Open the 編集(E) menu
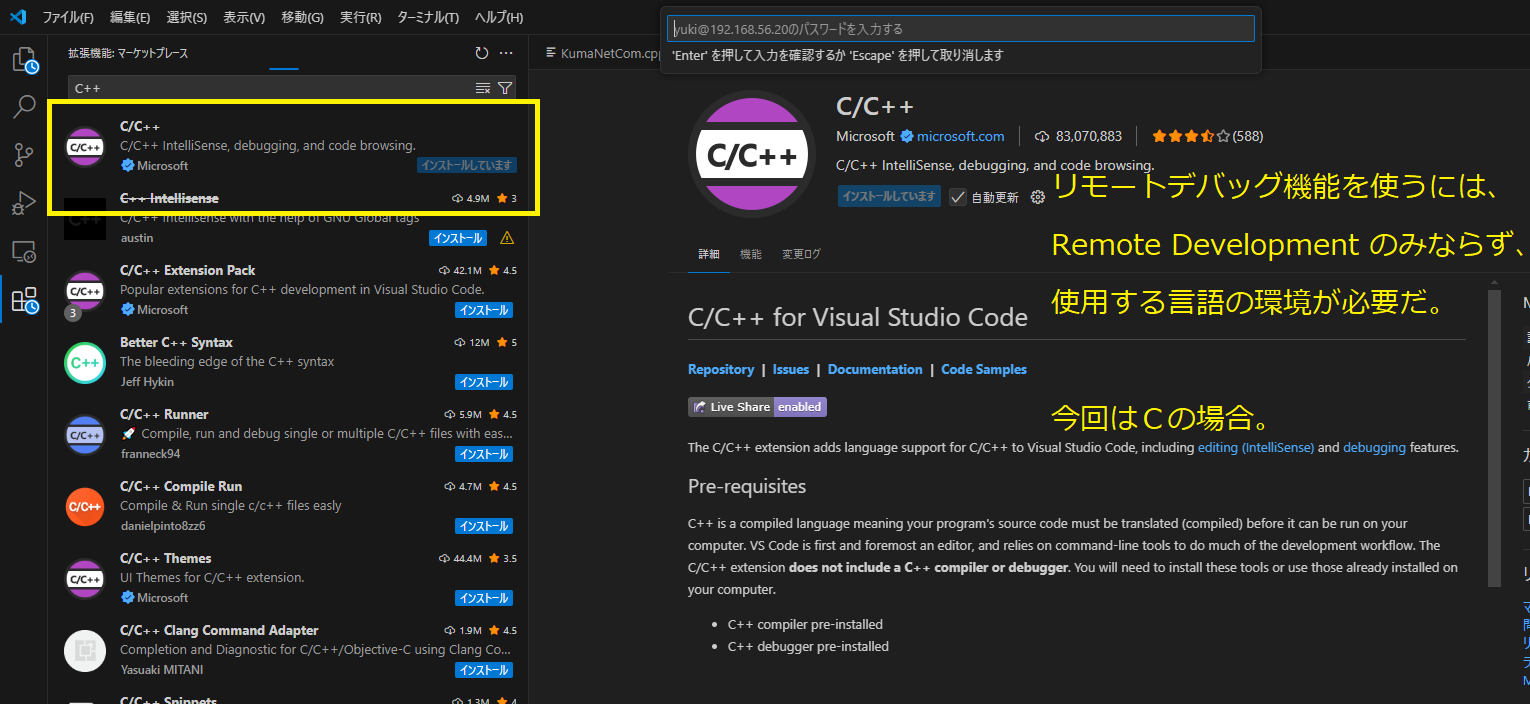 (130, 18)
